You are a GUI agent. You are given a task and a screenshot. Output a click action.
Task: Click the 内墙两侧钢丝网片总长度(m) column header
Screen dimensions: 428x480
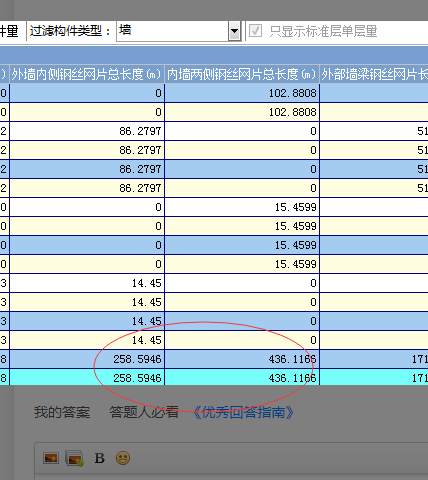(242, 74)
